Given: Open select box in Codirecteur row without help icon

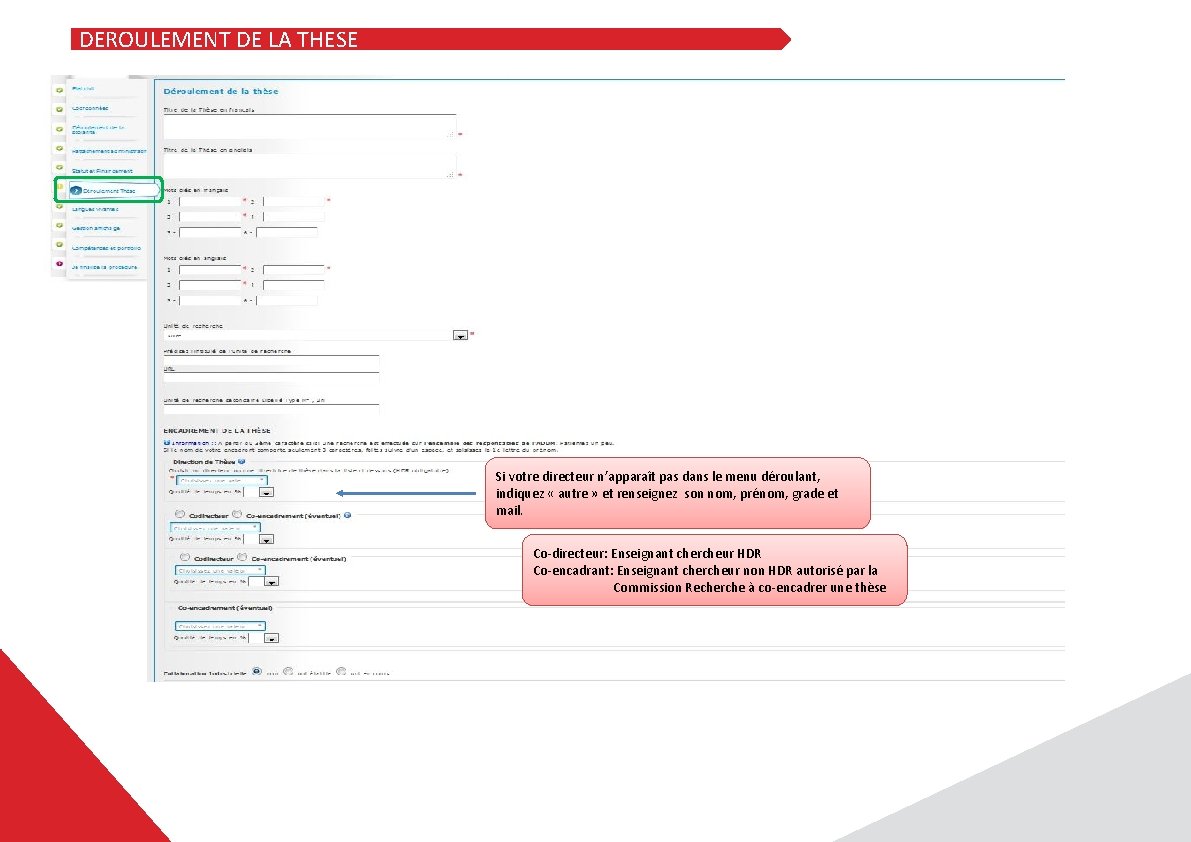Looking at the screenshot, I should (220, 570).
